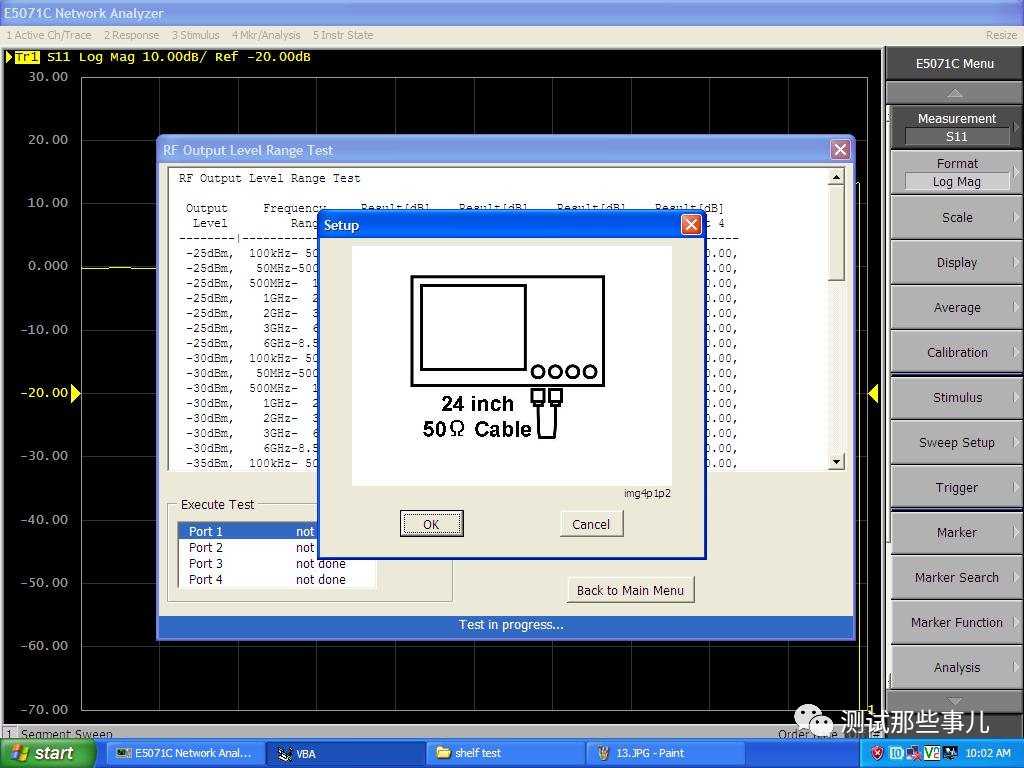Click Cancel in the Setup dialog
The height and width of the screenshot is (768, 1024).
(591, 524)
